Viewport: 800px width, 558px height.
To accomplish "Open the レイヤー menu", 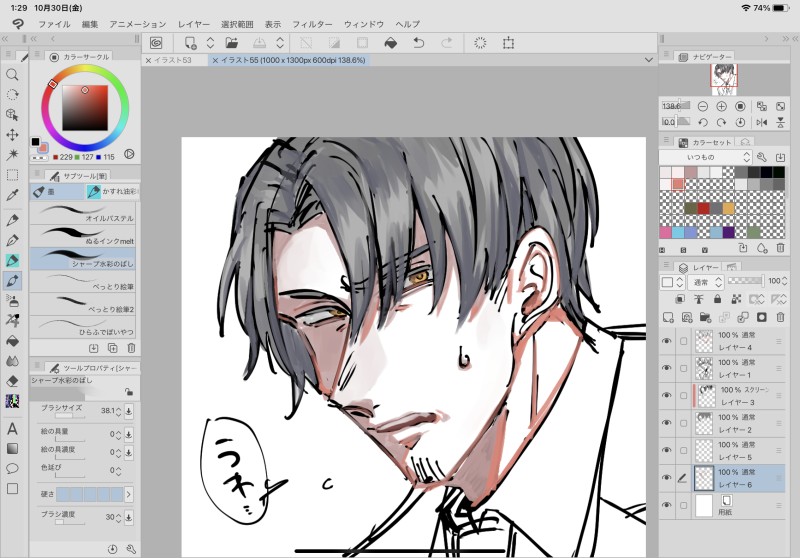I will [193, 24].
